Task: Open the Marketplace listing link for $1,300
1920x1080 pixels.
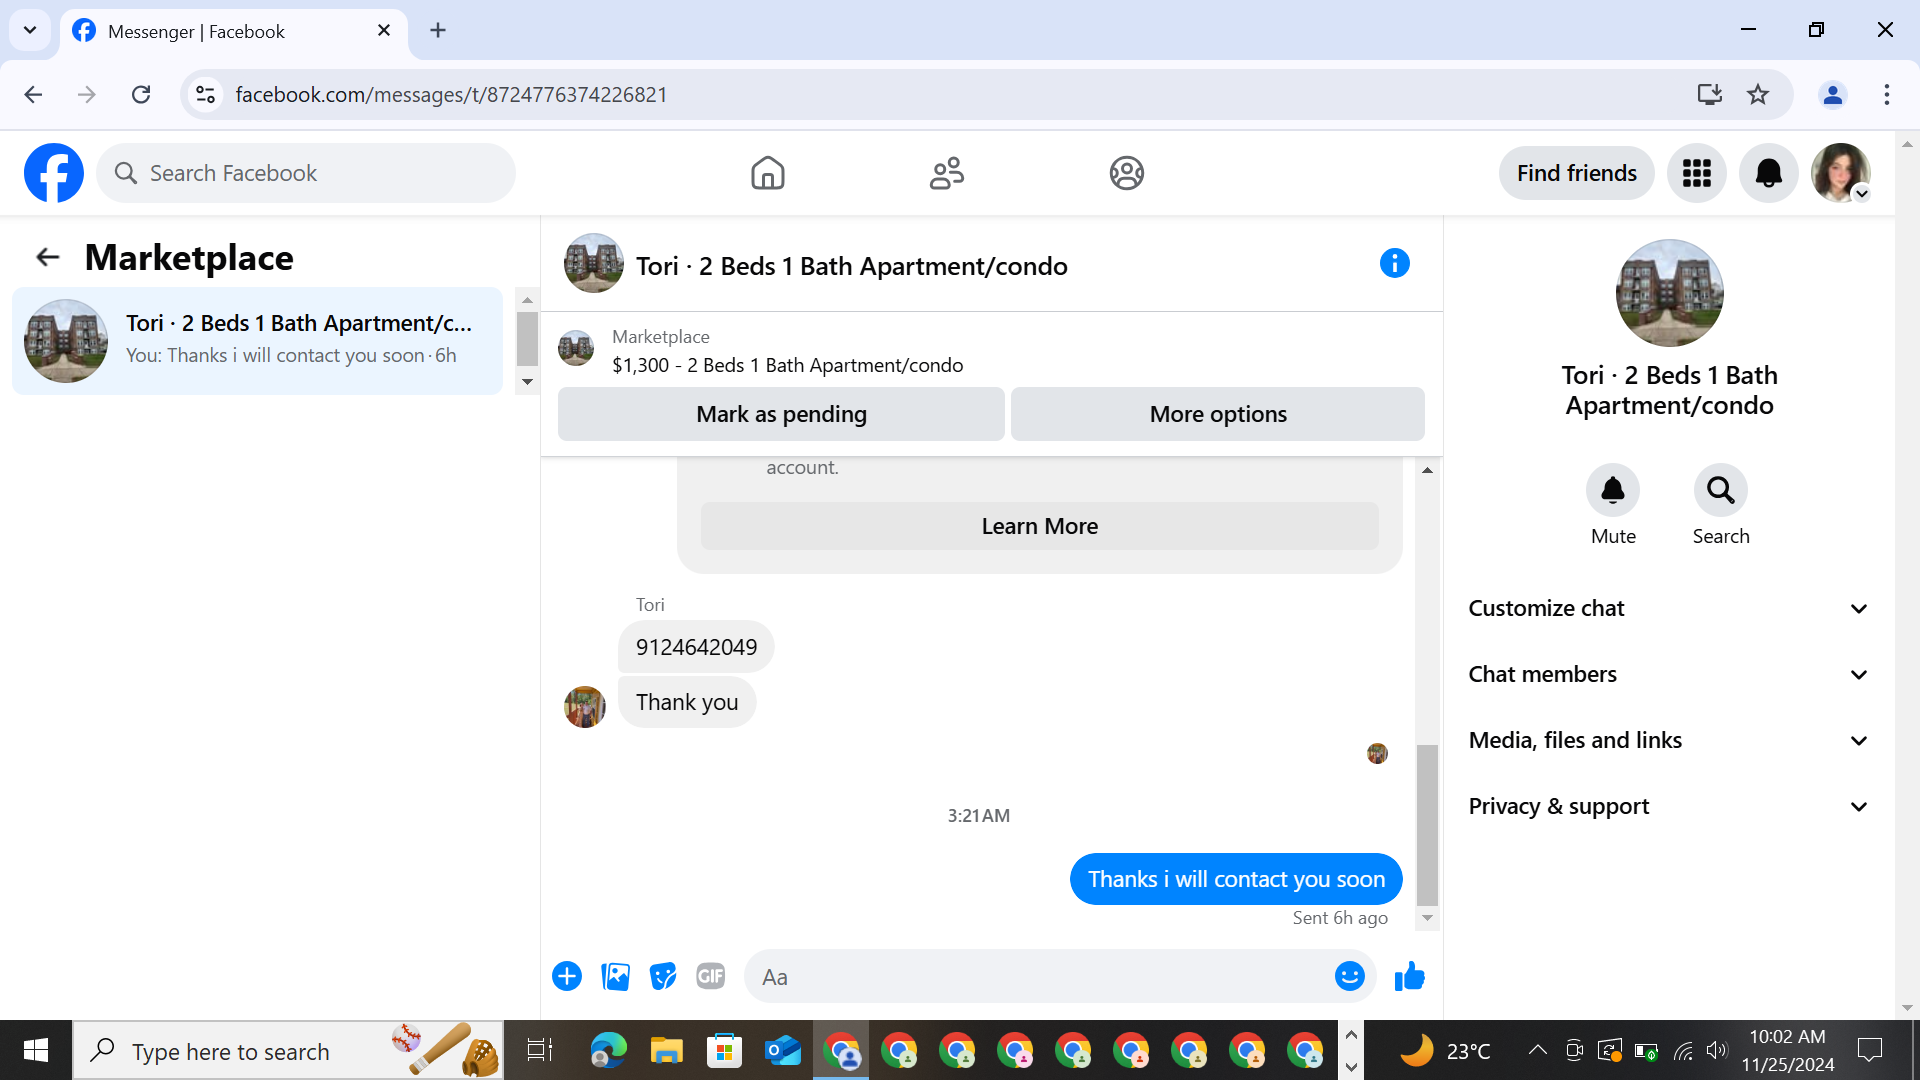Action: tap(788, 365)
